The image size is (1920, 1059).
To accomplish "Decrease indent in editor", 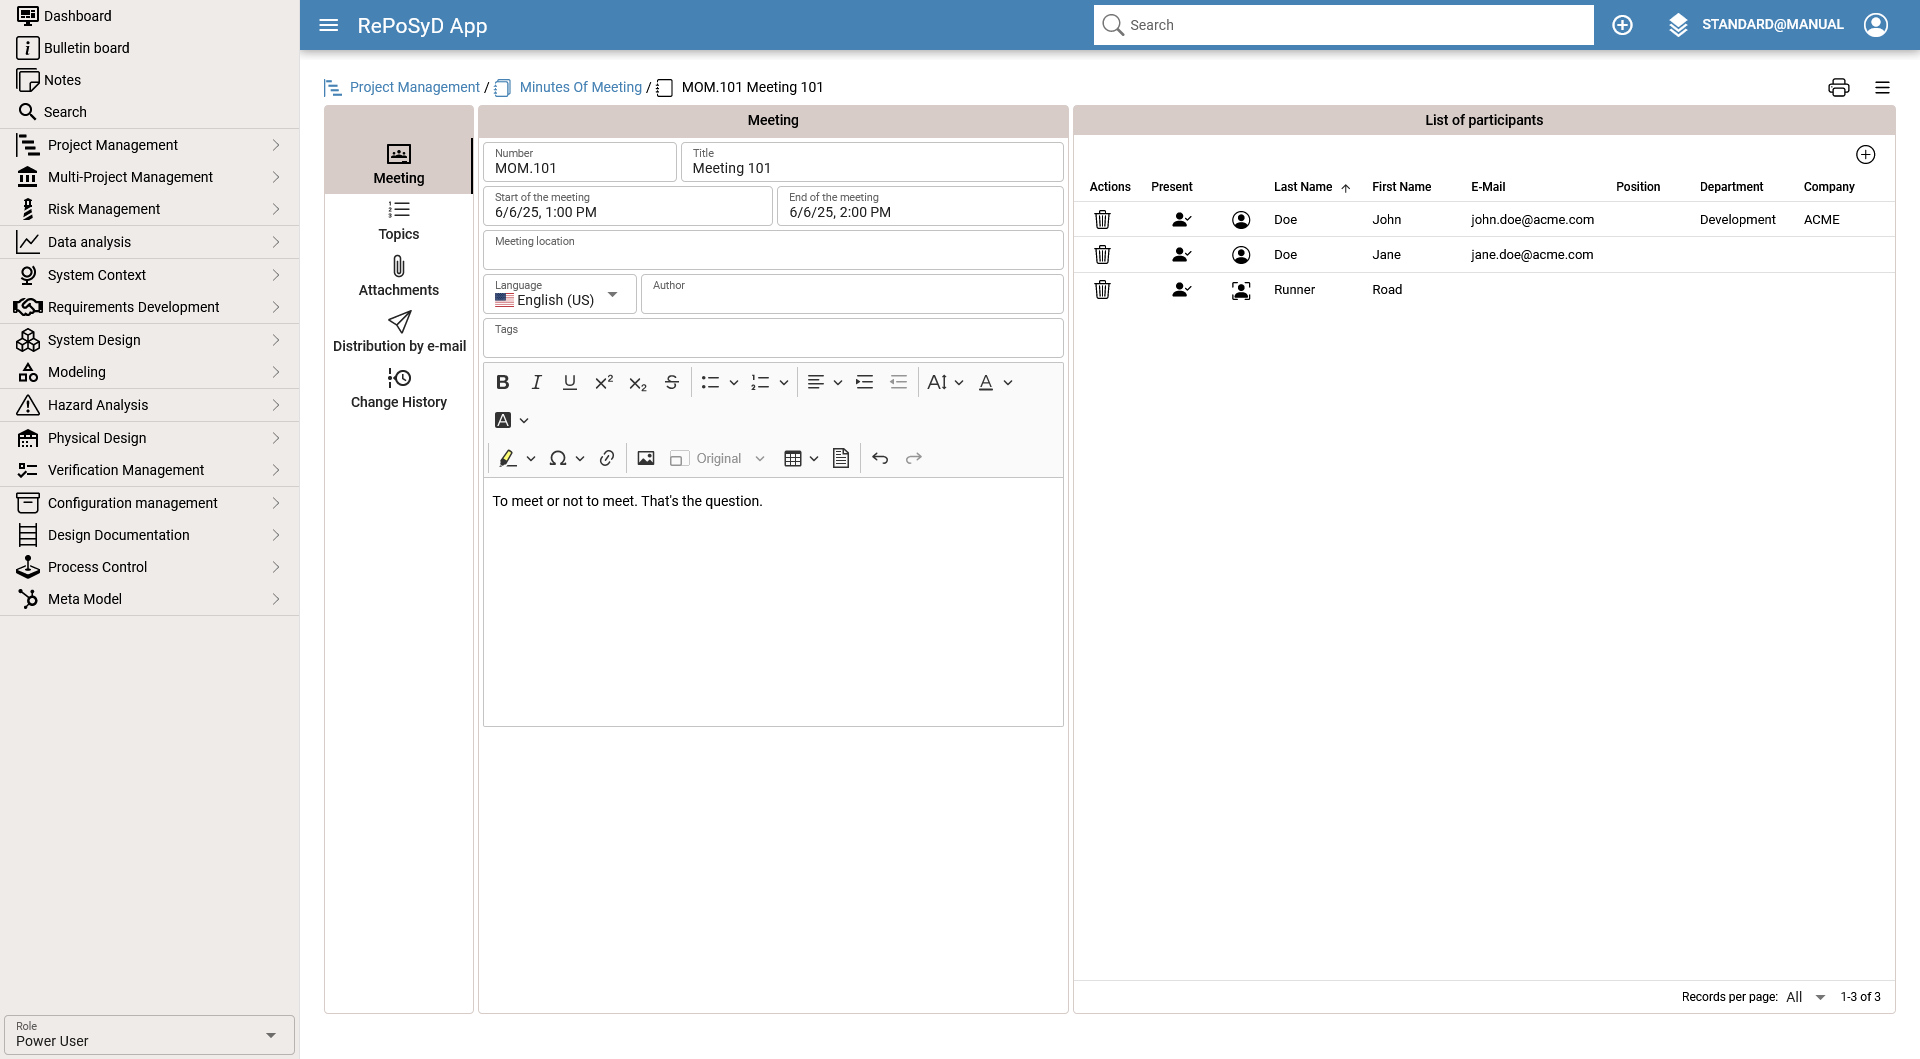I will tap(899, 382).
